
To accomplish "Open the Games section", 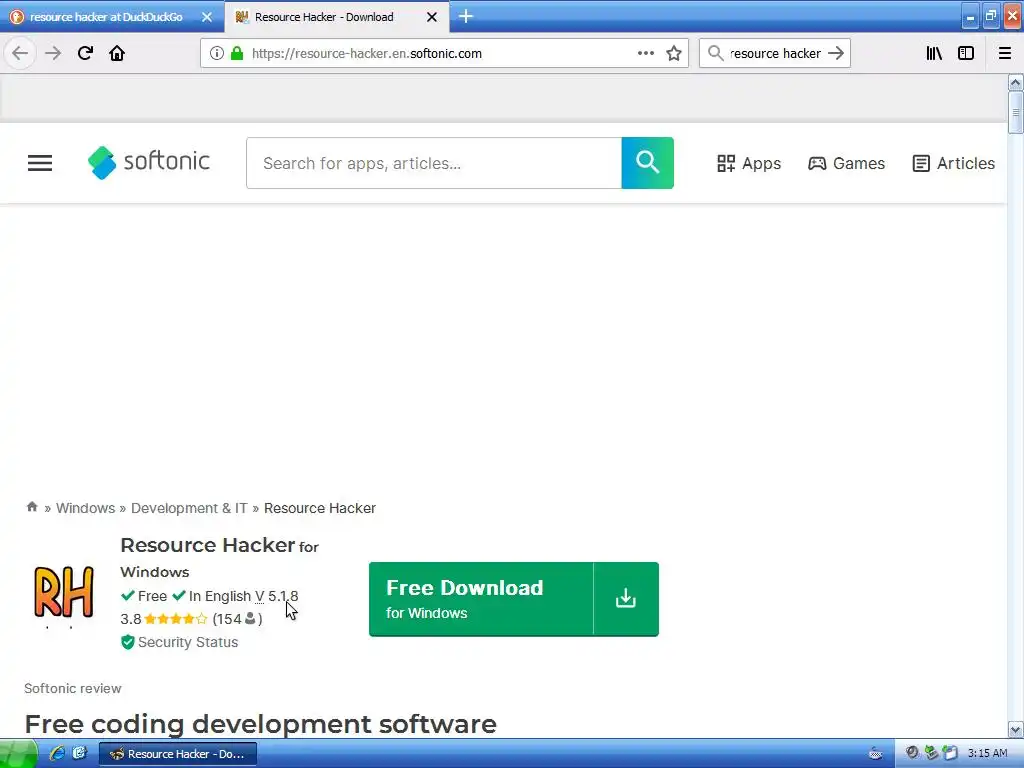I will 846,163.
